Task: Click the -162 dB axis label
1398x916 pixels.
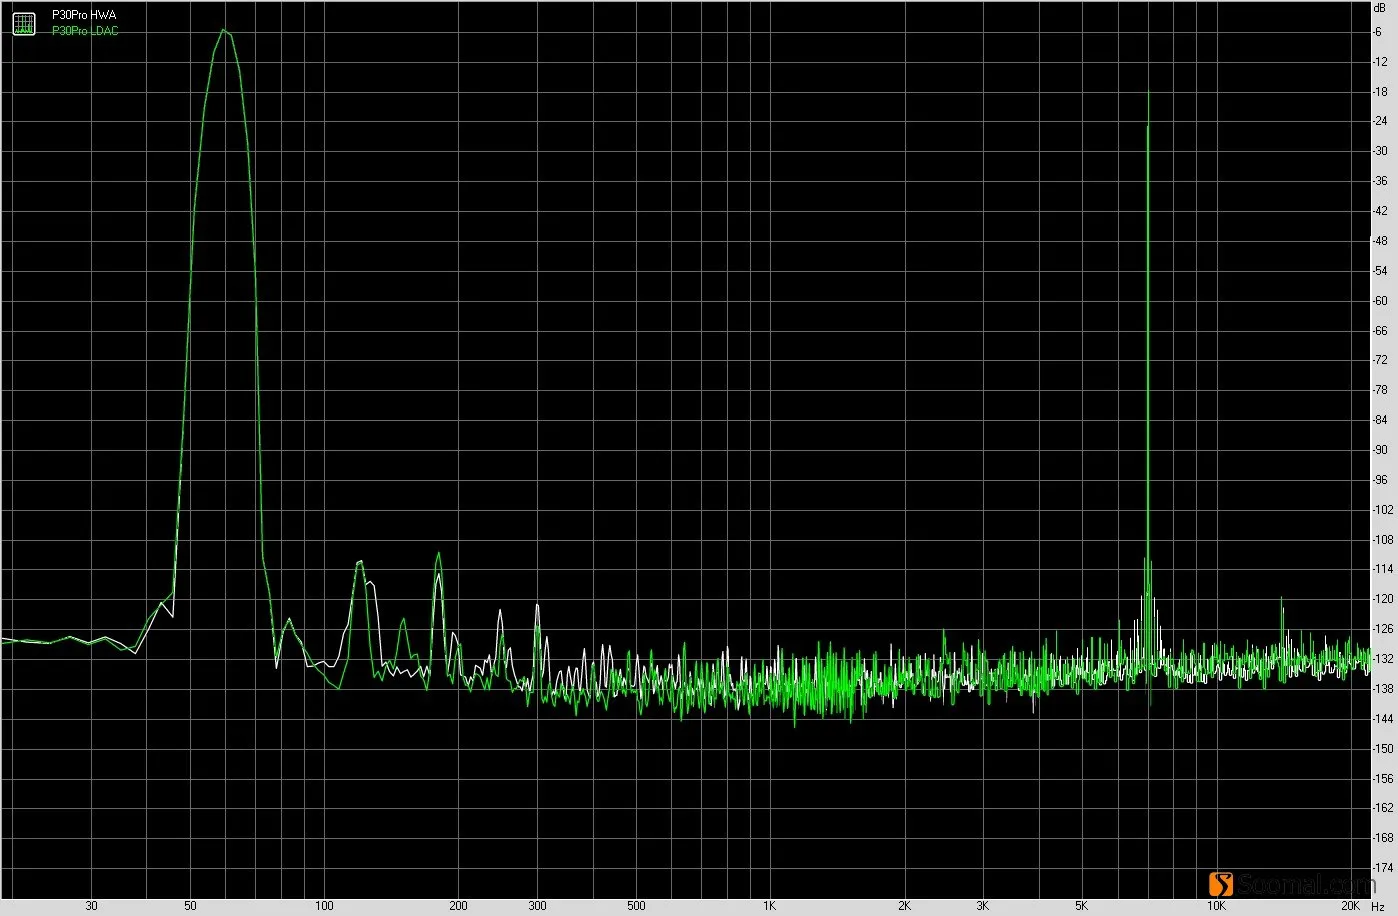Action: [1383, 808]
